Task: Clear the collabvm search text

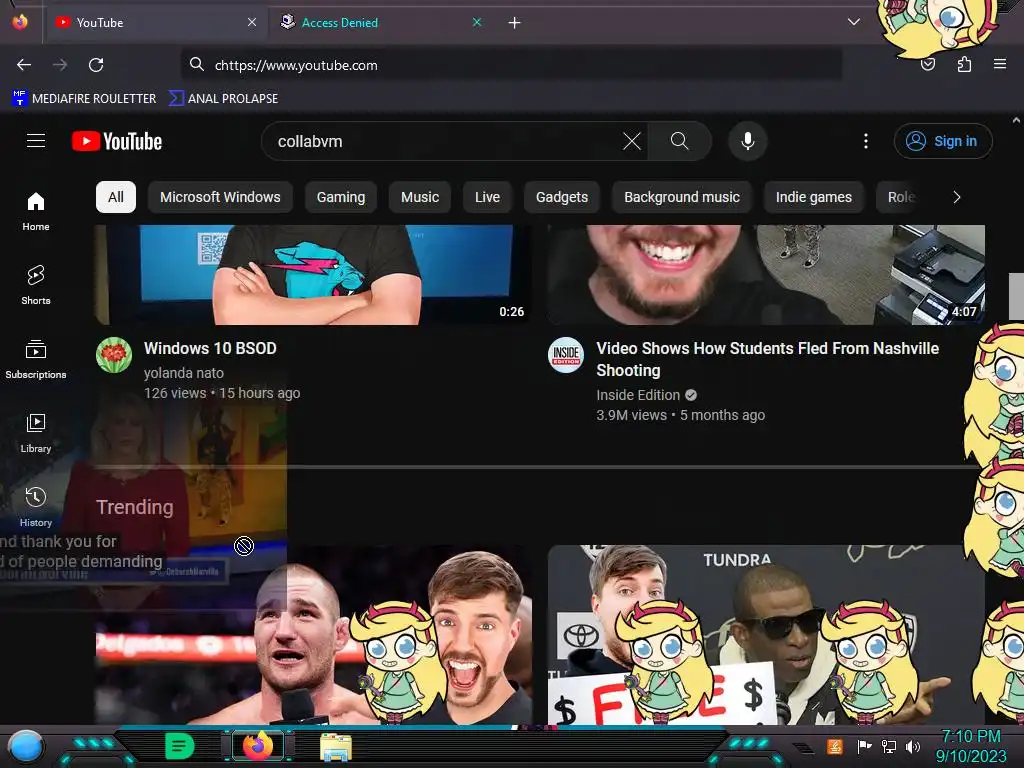Action: [x=632, y=141]
